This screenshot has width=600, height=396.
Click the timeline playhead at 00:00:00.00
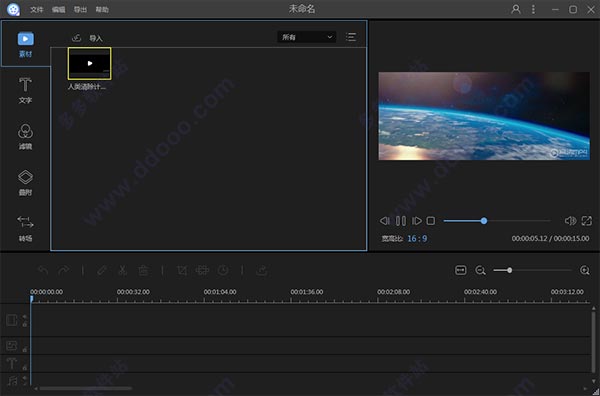coord(32,298)
